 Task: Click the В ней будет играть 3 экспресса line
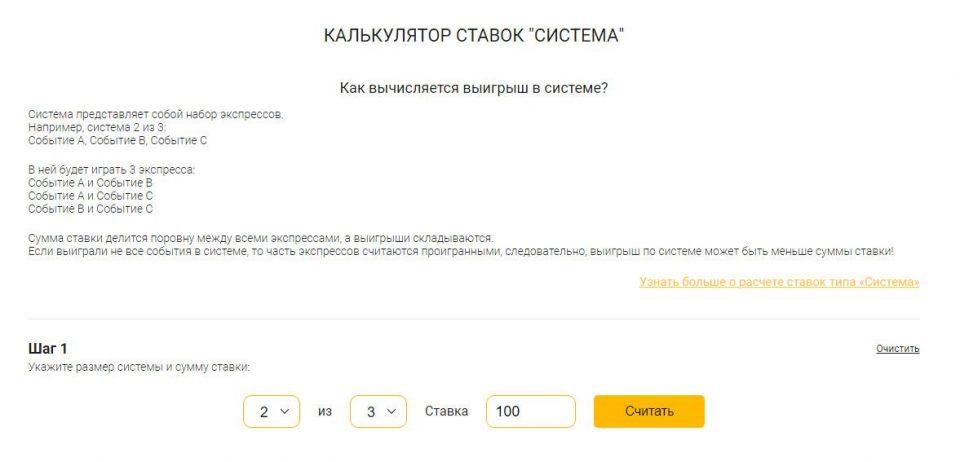coord(111,170)
